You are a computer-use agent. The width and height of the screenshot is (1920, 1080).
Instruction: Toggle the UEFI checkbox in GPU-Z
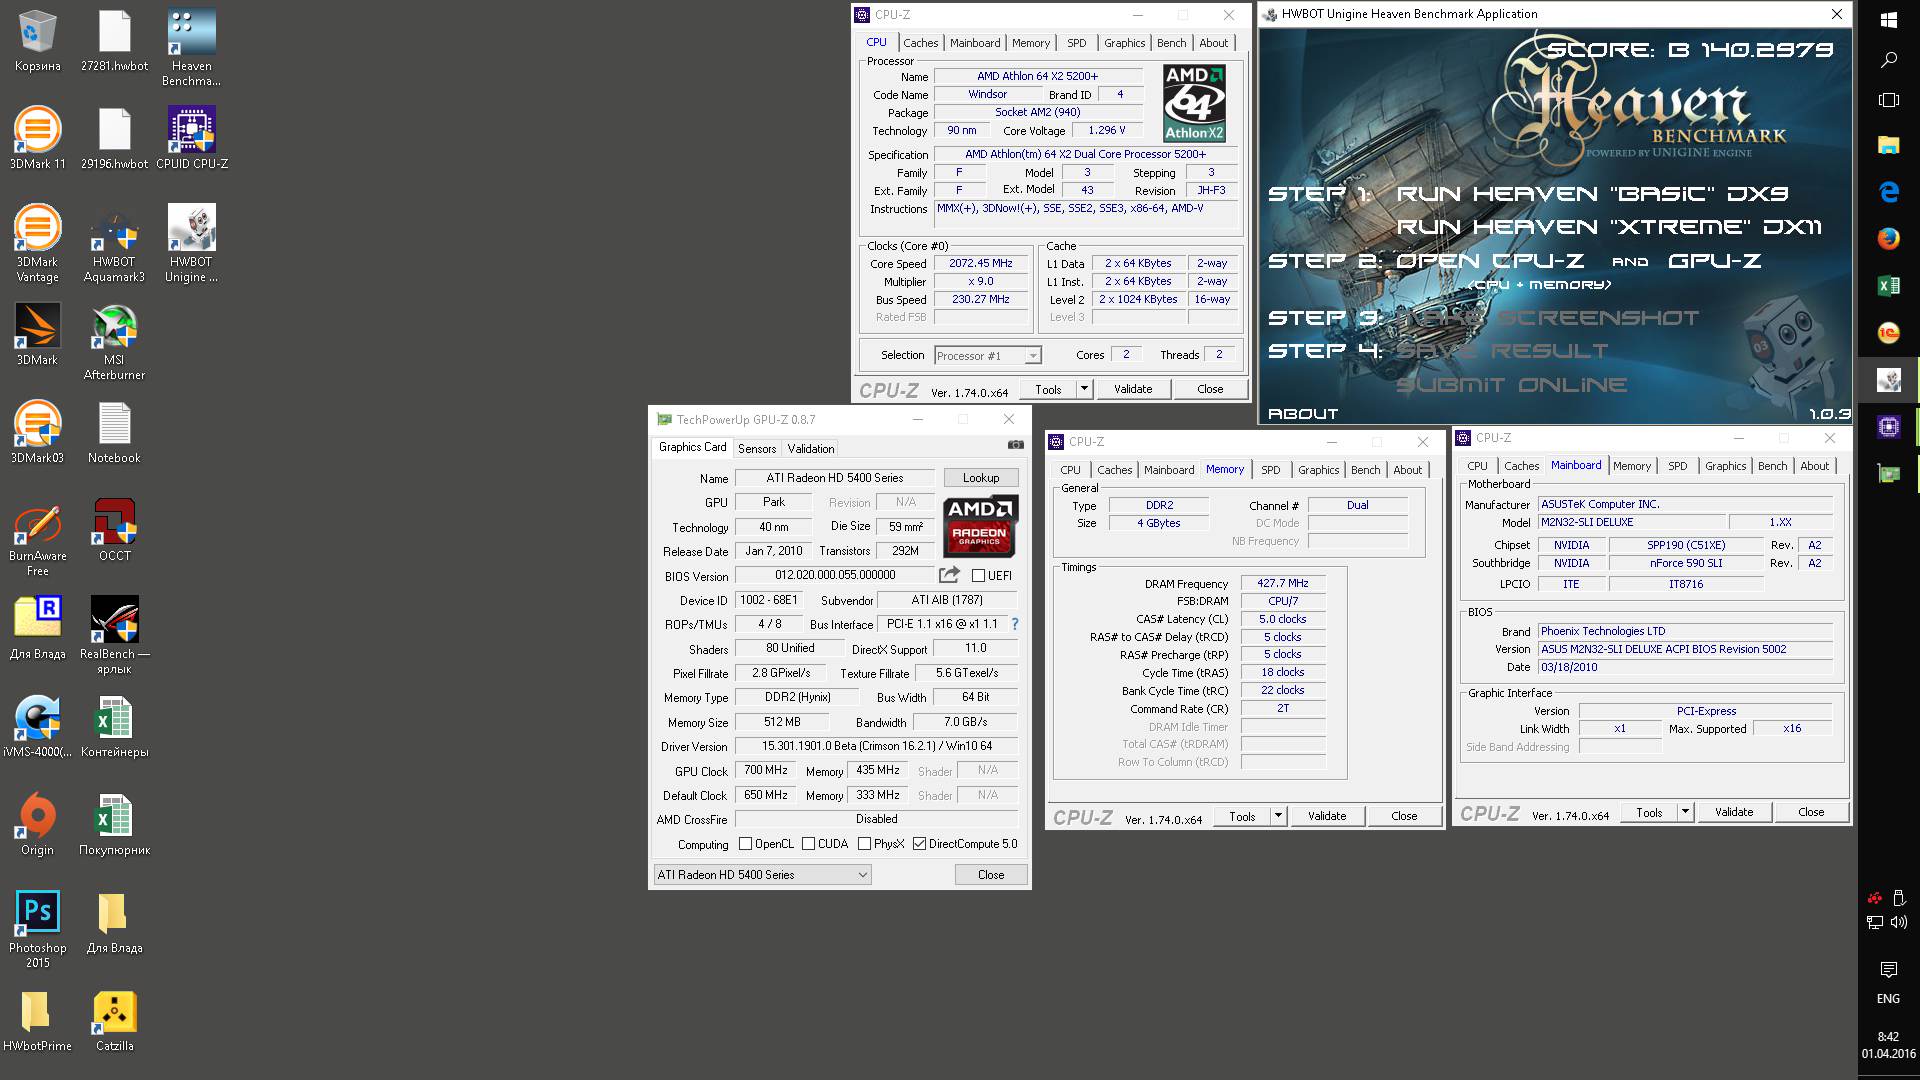pyautogui.click(x=978, y=576)
